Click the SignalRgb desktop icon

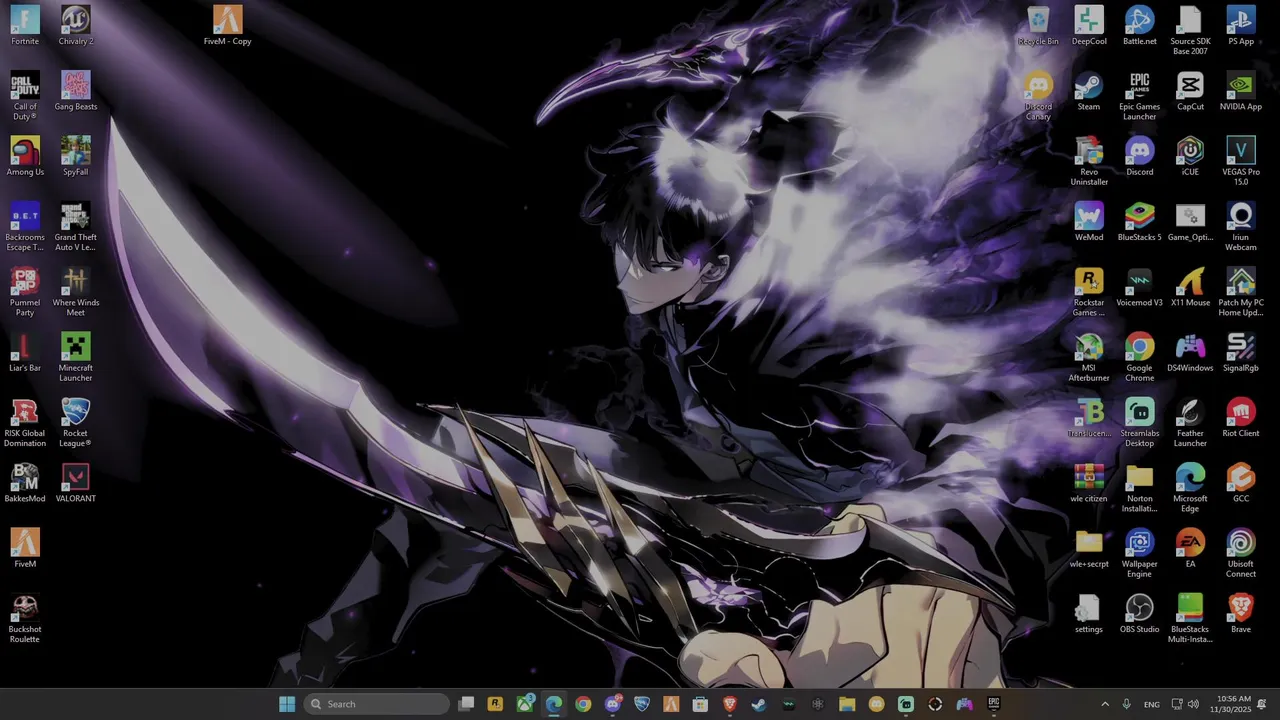[x=1241, y=352]
